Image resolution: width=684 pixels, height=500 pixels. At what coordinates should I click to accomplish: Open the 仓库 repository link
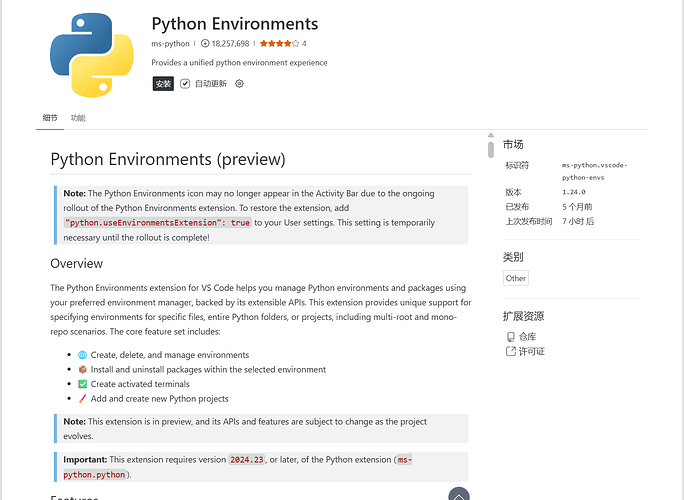(527, 336)
